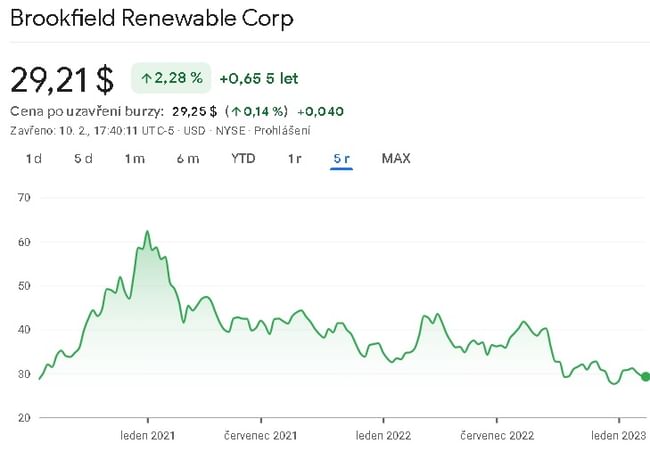Viewport: 650px width, 451px height.
Task: Click the active 5 r tab
Action: (341, 158)
